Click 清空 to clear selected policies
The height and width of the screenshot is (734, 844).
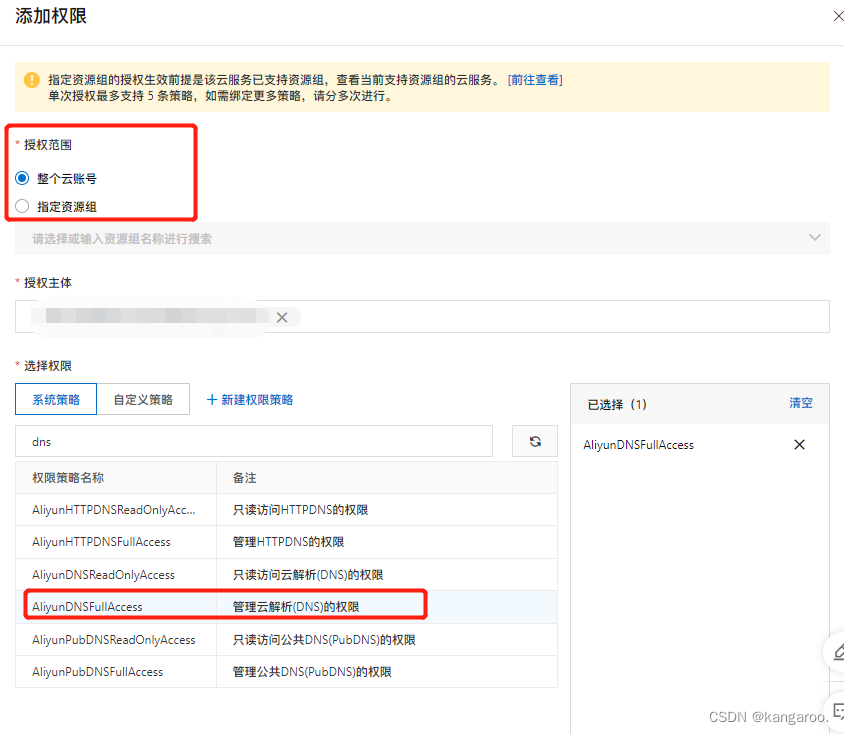click(800, 403)
